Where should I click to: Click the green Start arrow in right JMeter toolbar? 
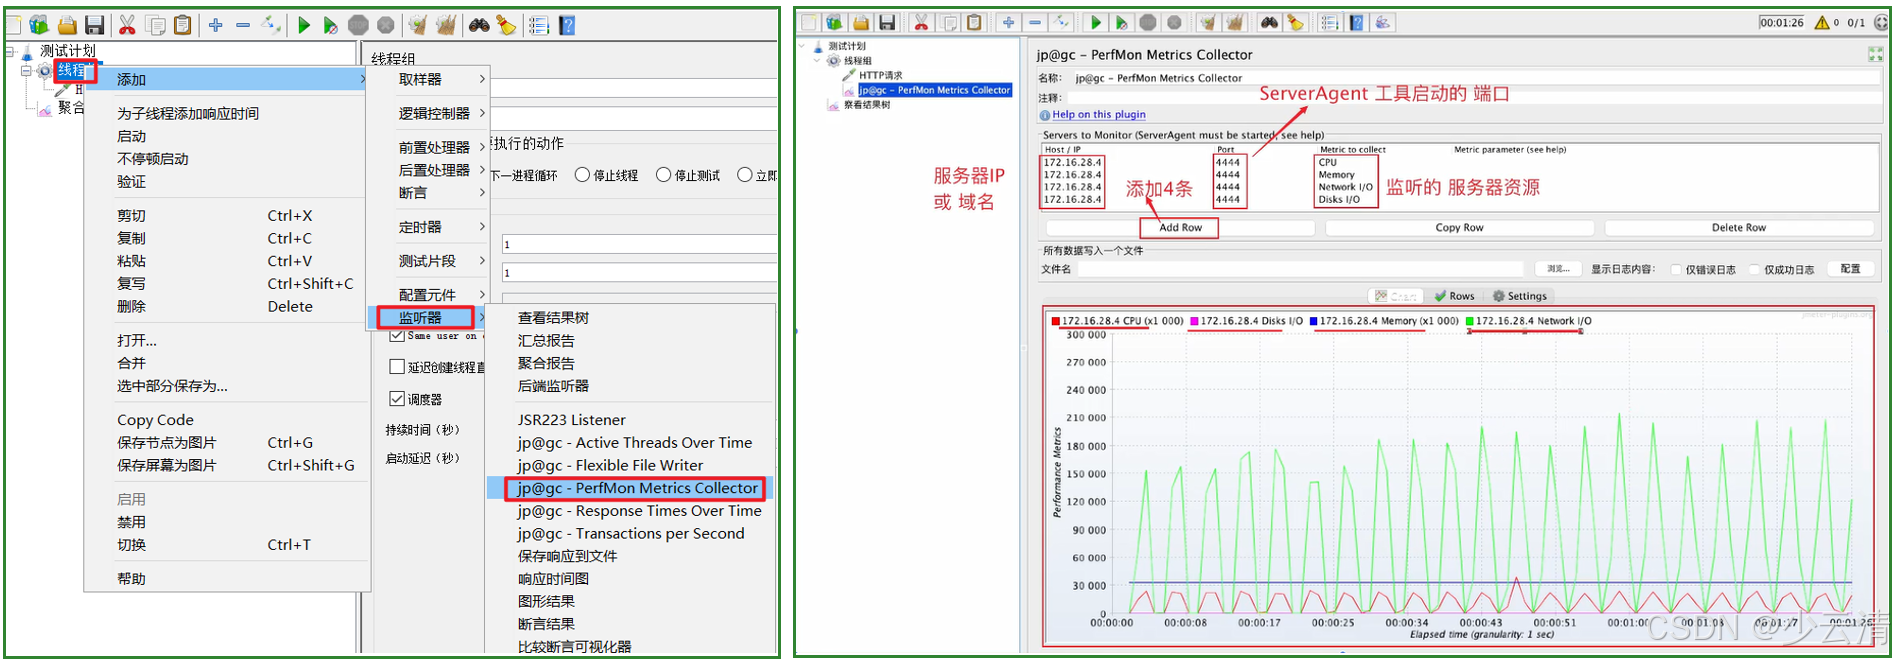pos(1096,22)
